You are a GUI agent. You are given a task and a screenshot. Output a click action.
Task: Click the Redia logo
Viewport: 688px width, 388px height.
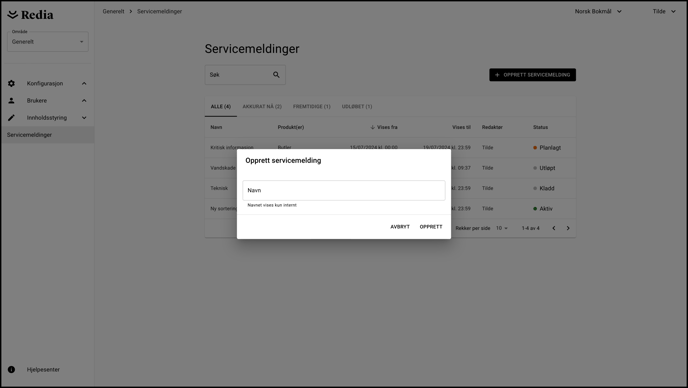tap(30, 15)
